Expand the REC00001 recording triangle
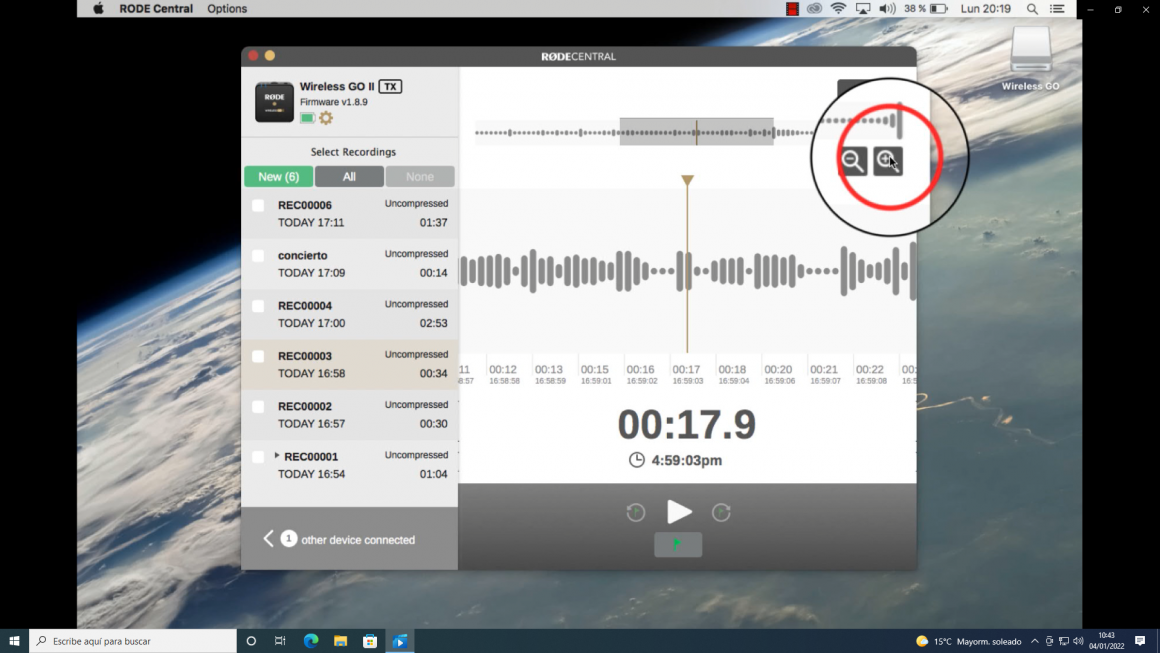Screen dimensions: 1160x653 (277, 456)
